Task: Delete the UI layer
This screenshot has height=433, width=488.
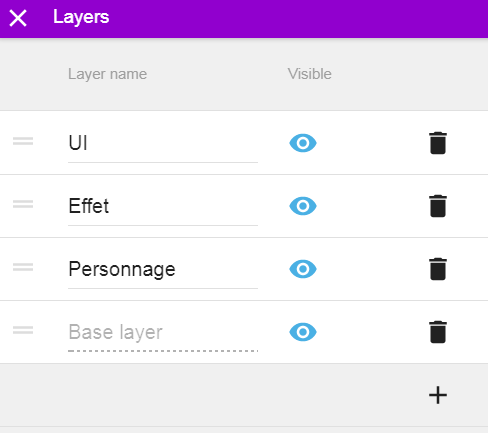Action: tap(438, 143)
